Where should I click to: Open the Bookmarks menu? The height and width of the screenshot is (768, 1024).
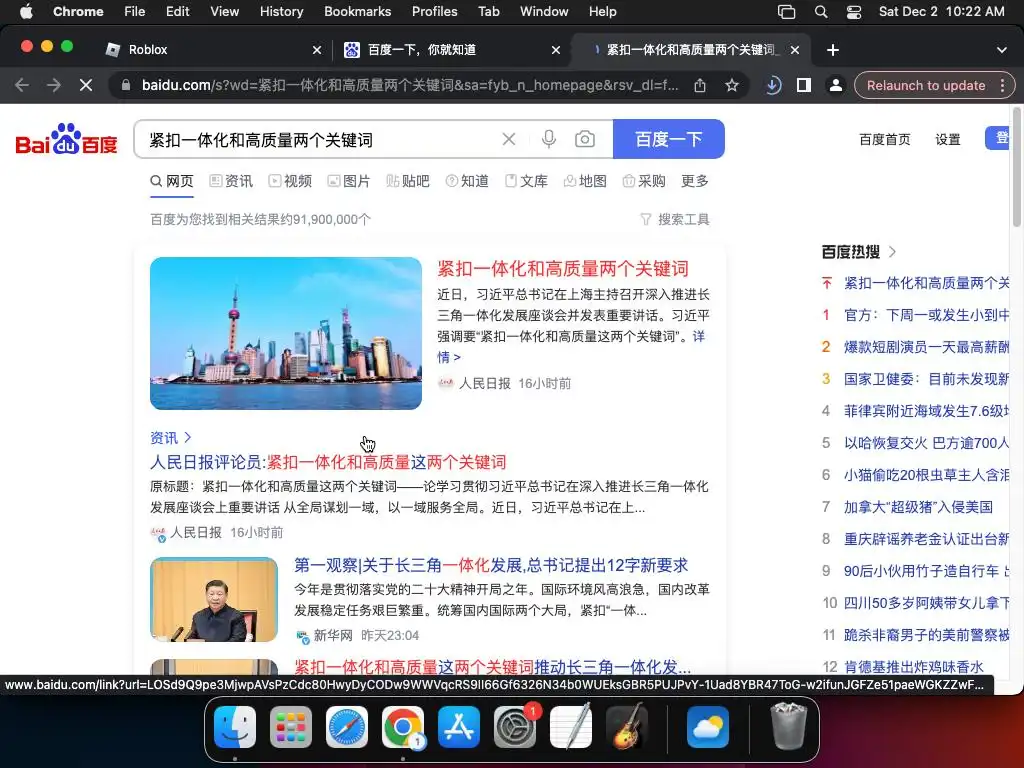click(x=357, y=12)
